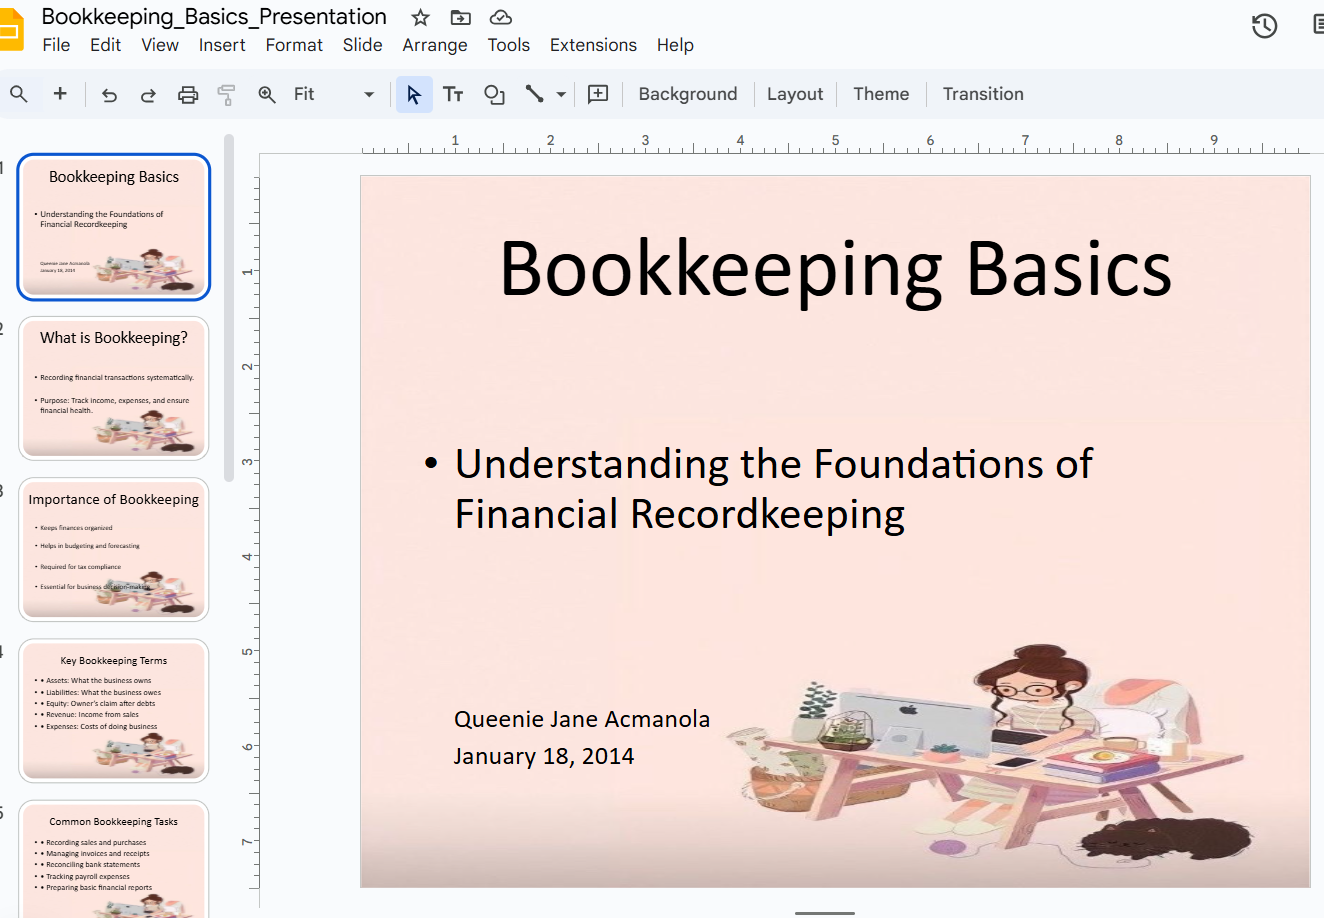
Task: Select the 'What is Bookkeeping?' slide thumbnail
Action: coord(114,388)
